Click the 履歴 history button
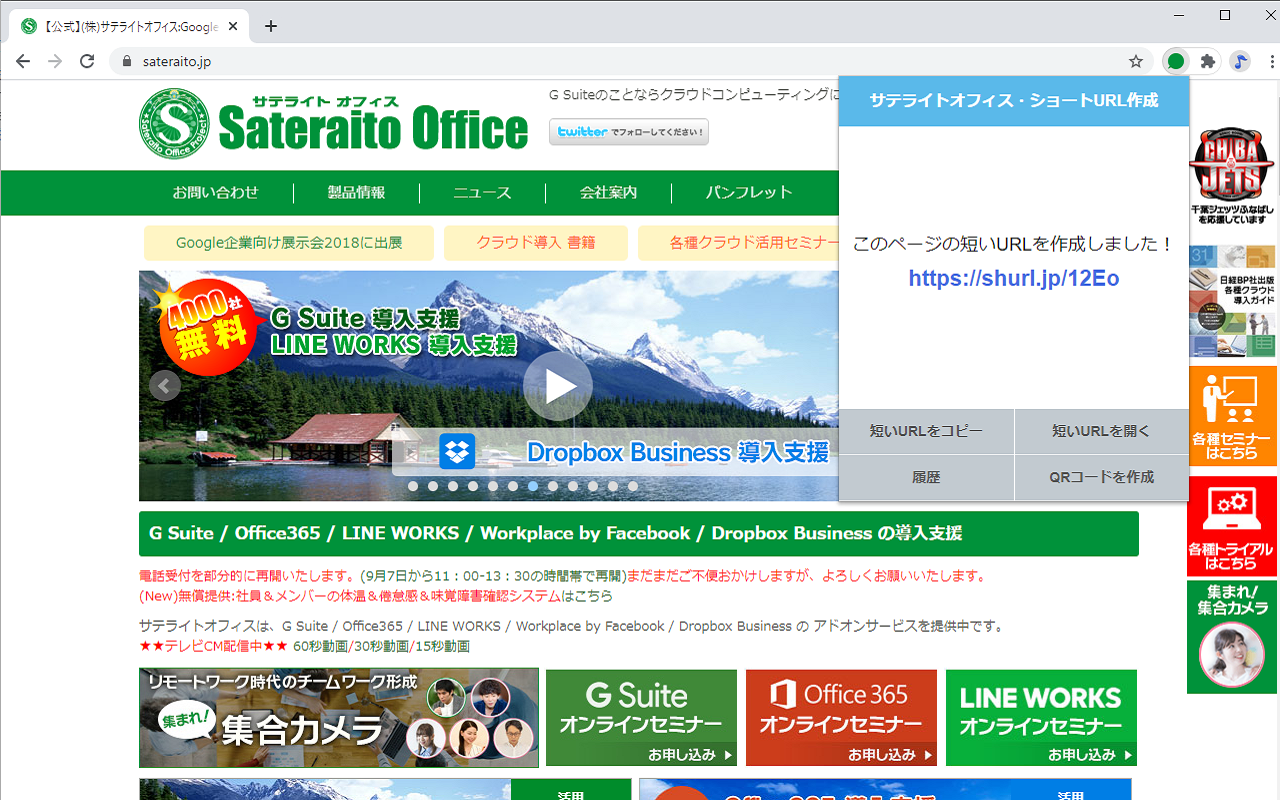The width and height of the screenshot is (1280, 800). pos(926,478)
